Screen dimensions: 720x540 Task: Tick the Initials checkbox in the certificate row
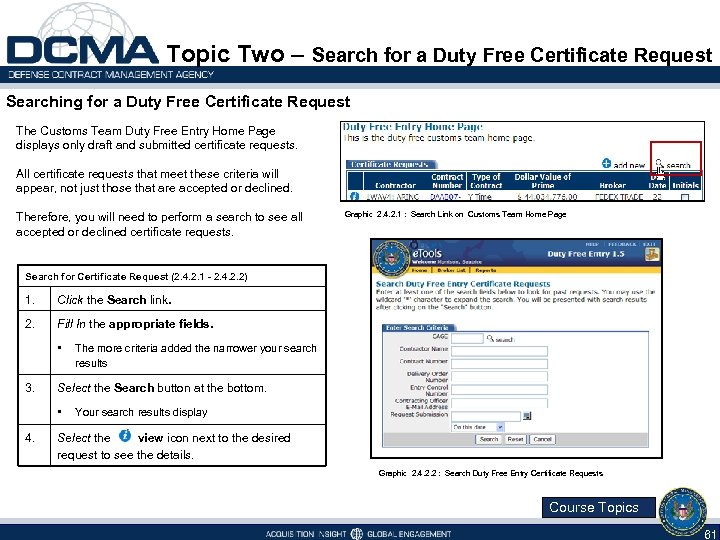tap(685, 197)
